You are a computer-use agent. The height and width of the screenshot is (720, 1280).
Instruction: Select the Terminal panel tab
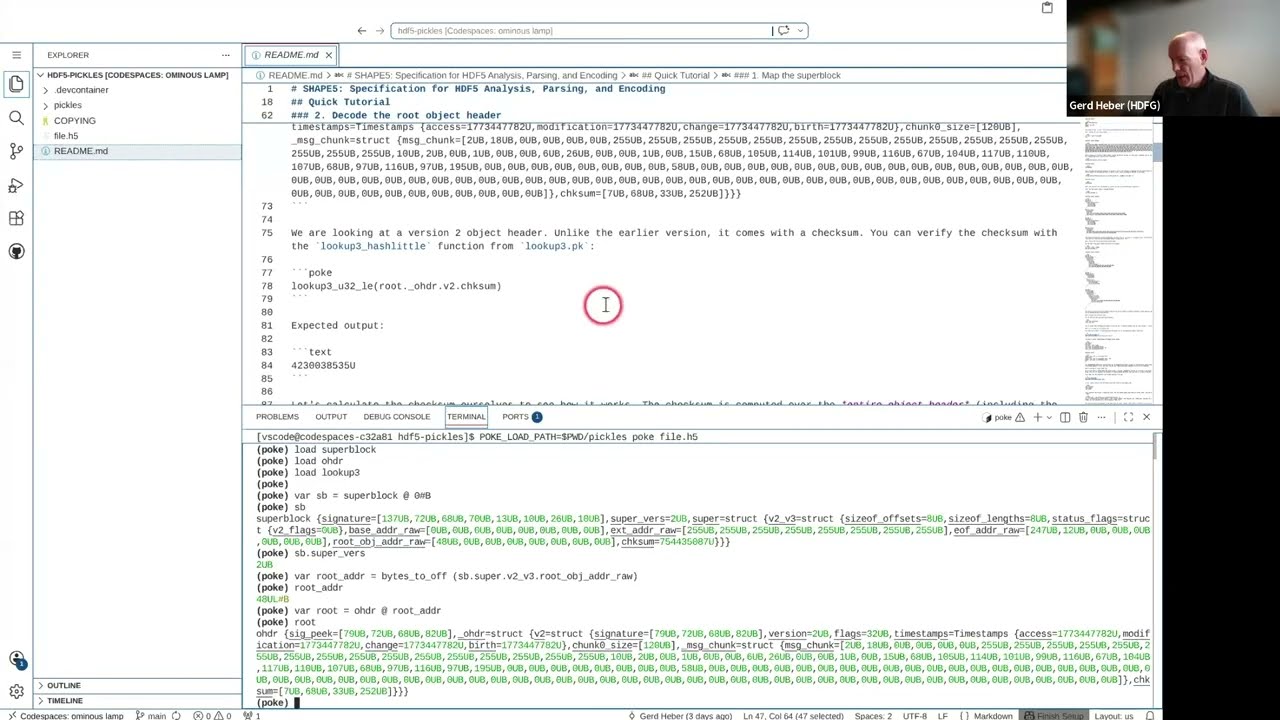click(466, 417)
